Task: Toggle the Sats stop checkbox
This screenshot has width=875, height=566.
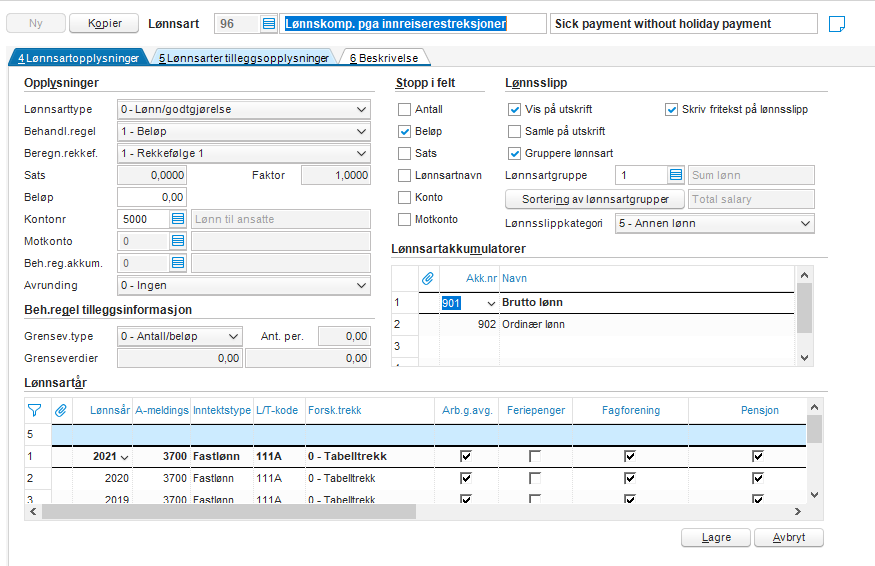Action: pos(405,154)
